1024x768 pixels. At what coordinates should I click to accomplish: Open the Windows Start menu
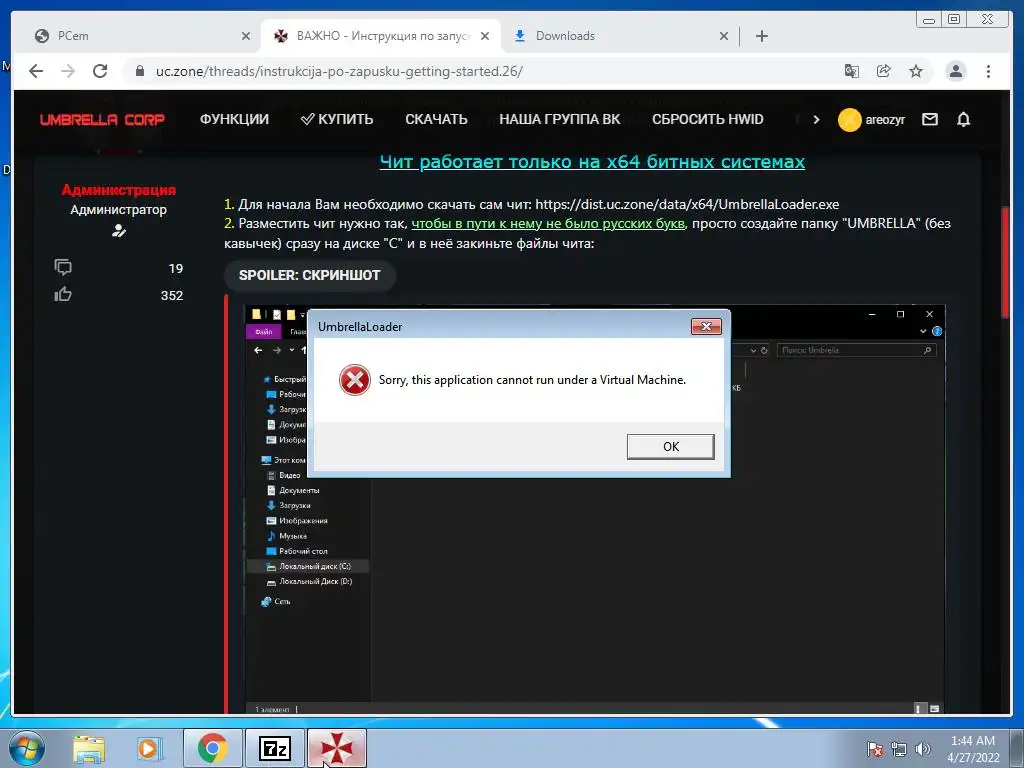point(26,748)
